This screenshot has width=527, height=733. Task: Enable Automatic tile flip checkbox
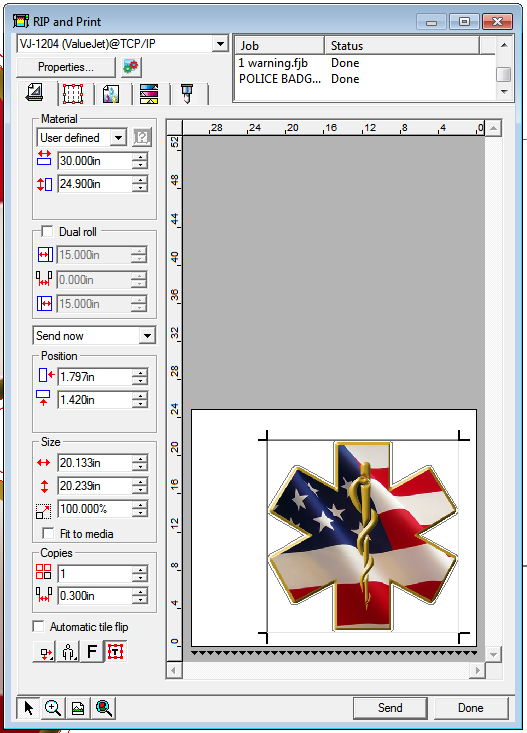38,626
